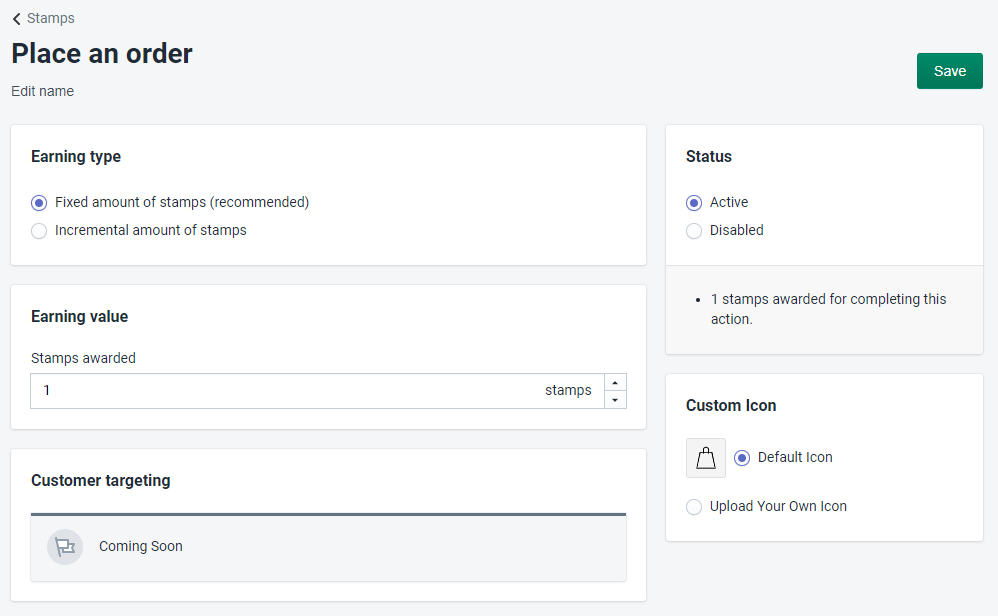
Task: Select Fixed amount of stamps option
Action: pos(39,203)
